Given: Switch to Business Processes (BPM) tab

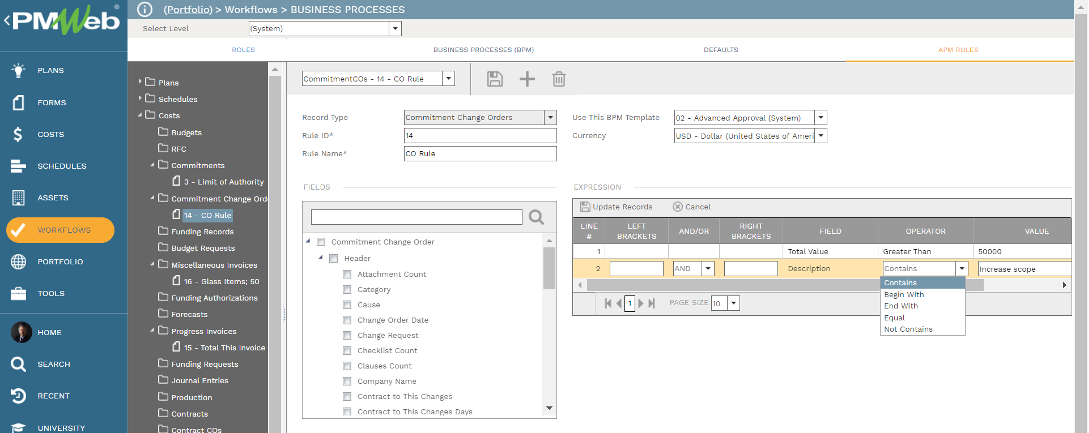Looking at the screenshot, I should pyautogui.click(x=483, y=50).
